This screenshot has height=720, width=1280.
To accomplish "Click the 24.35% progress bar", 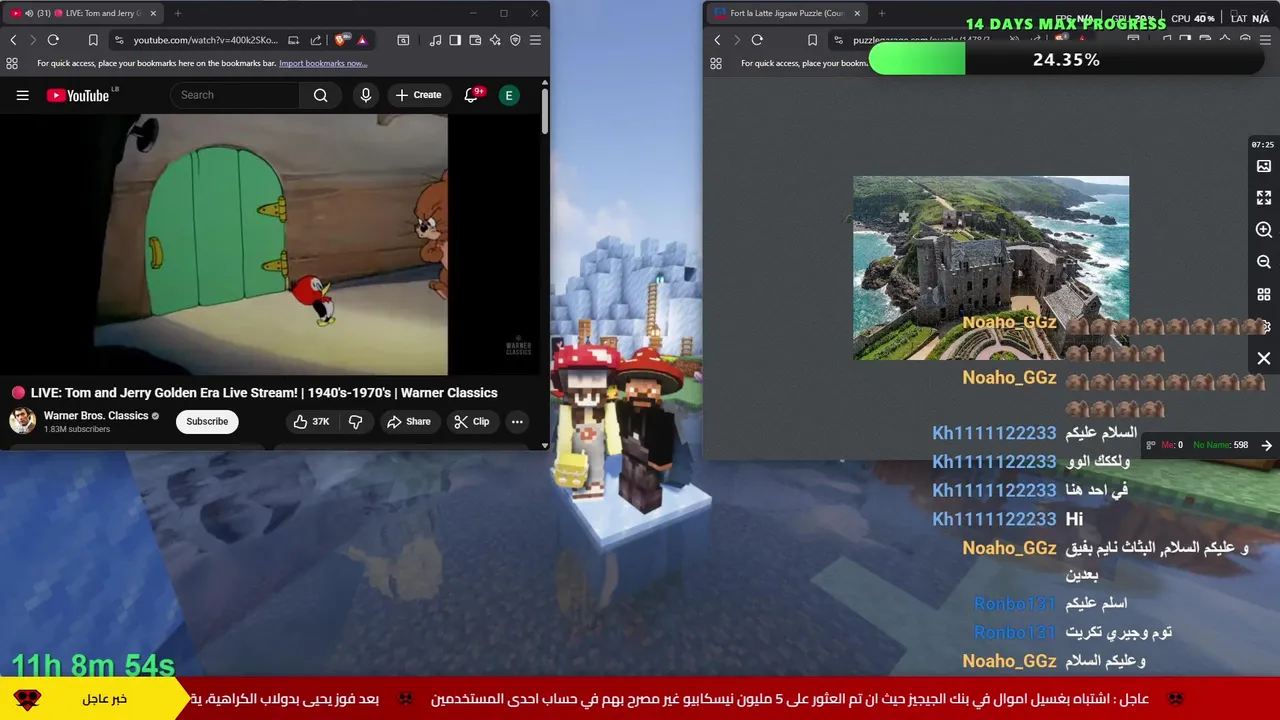I will pyautogui.click(x=1066, y=60).
